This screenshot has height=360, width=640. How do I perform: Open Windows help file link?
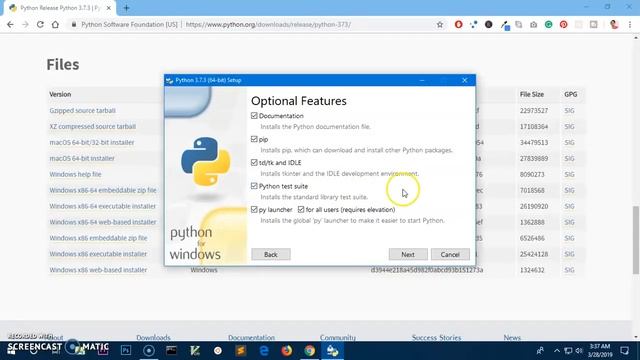coord(75,174)
